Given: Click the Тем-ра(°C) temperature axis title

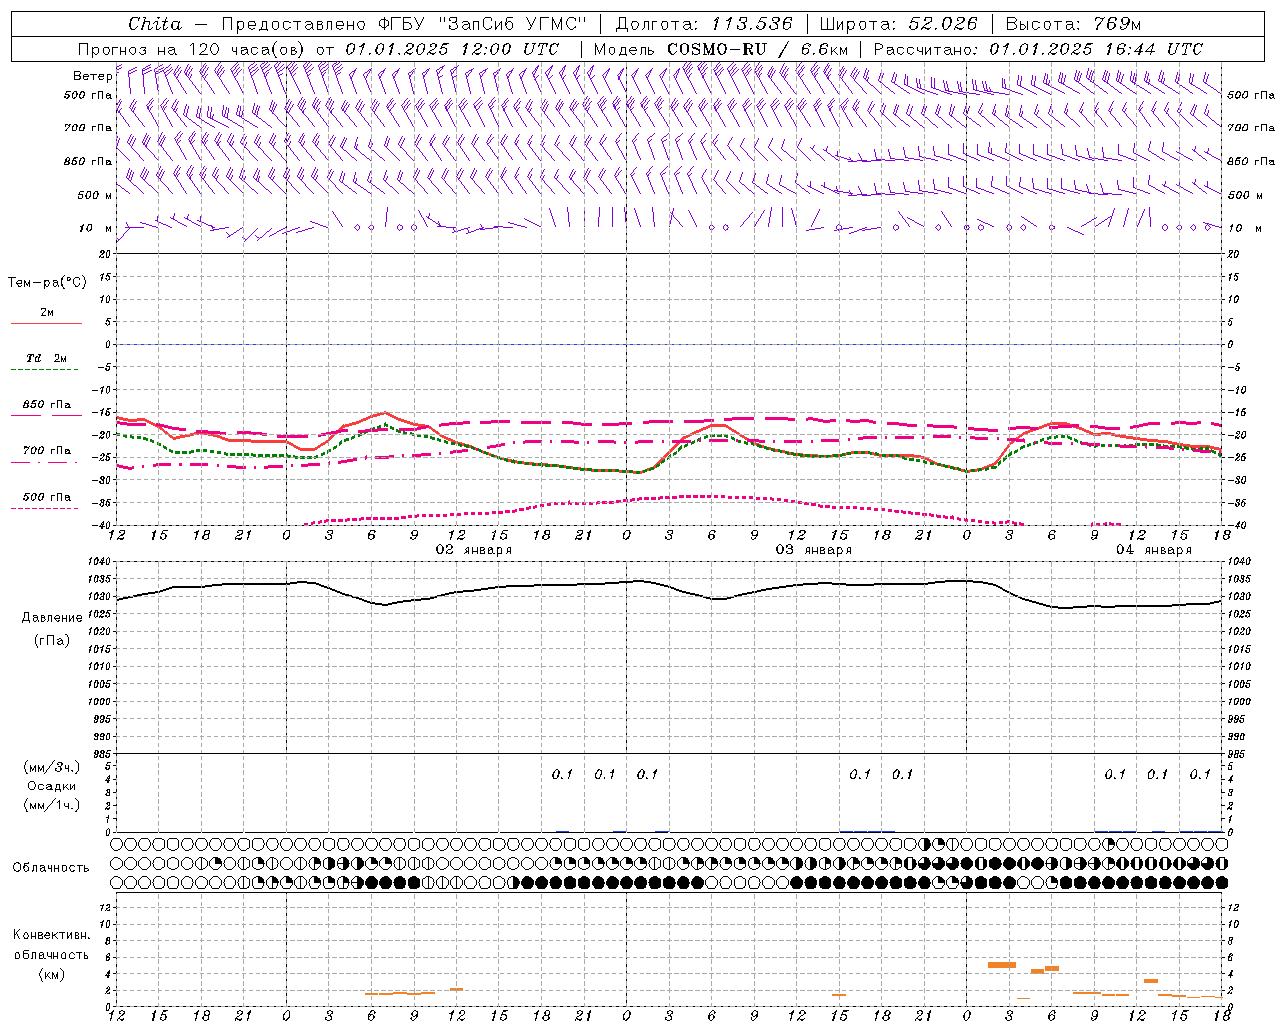Looking at the screenshot, I should 47,283.
